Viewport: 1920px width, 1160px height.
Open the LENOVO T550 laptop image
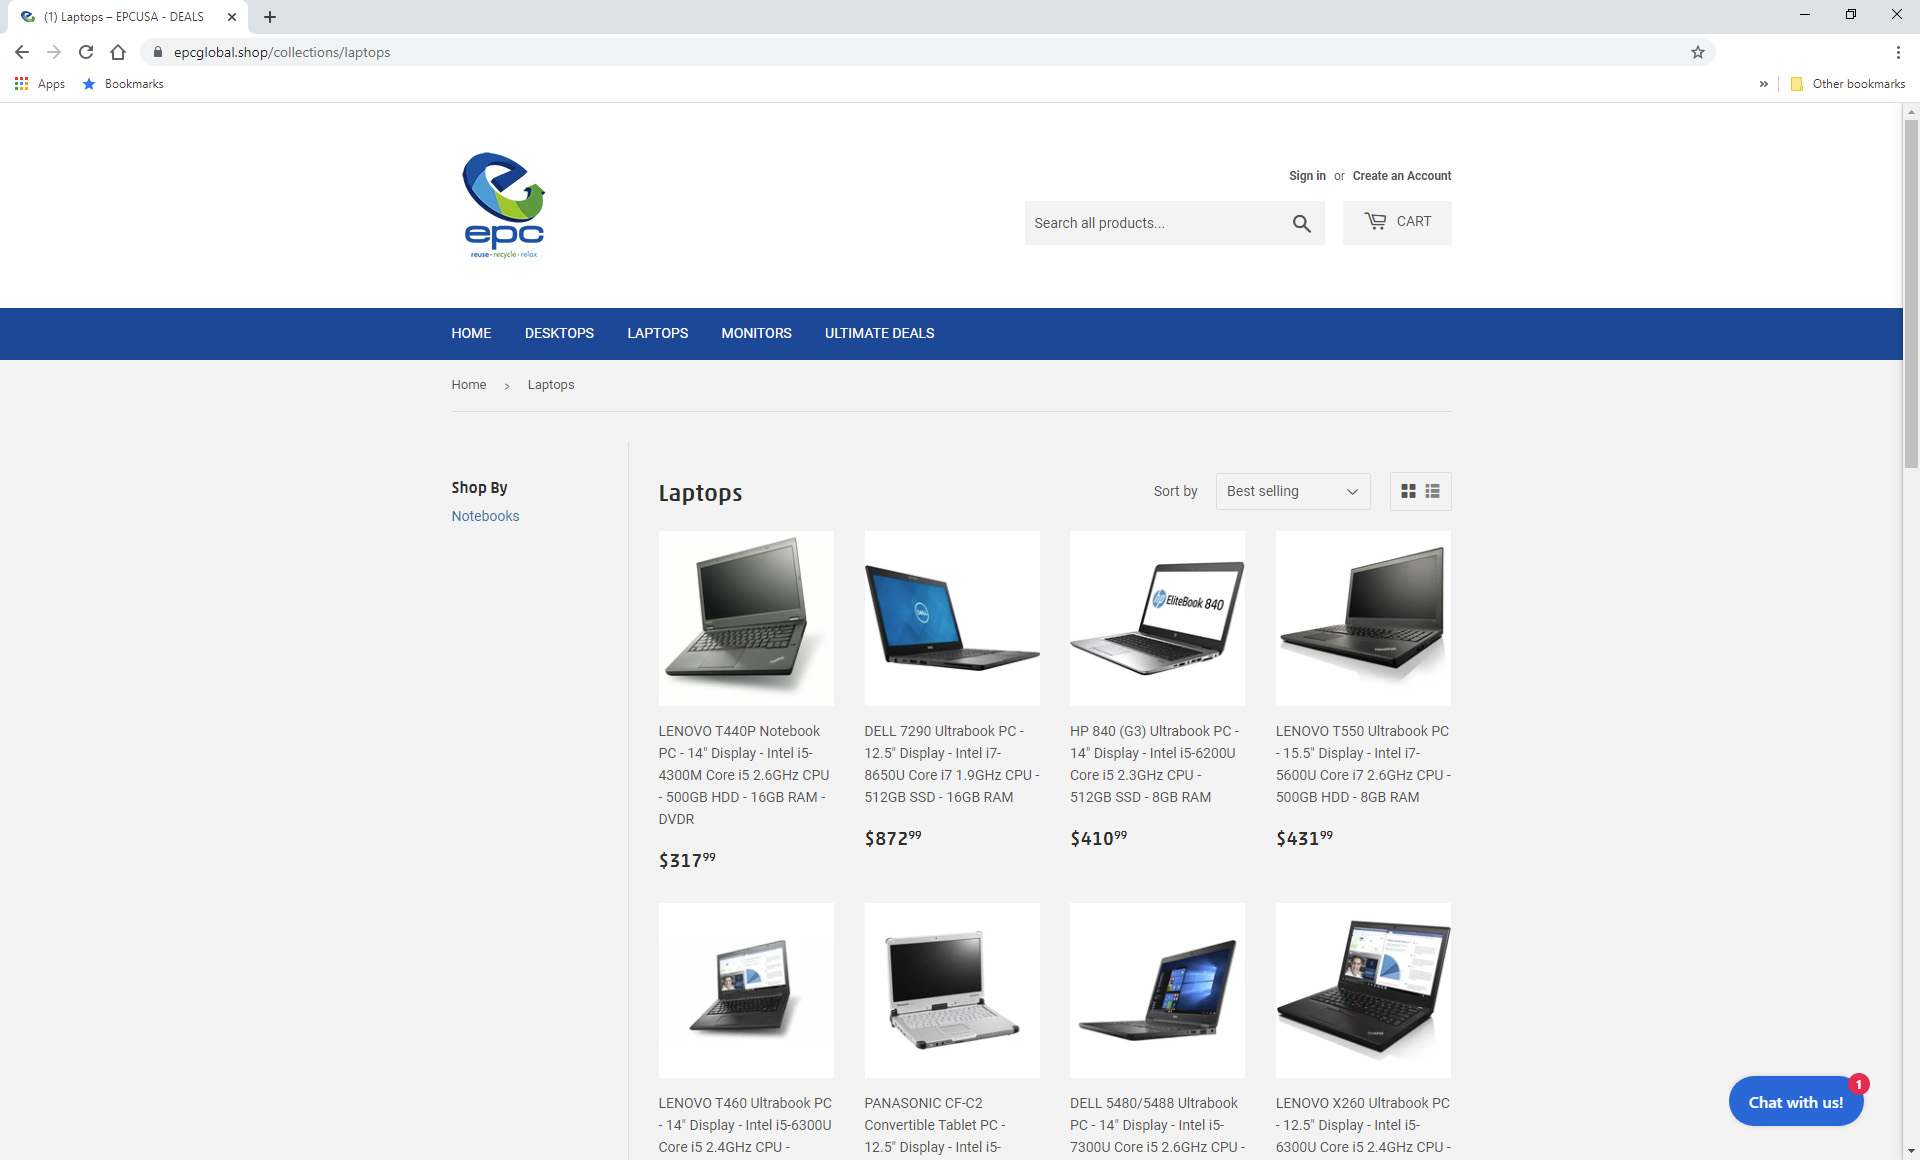(1363, 618)
